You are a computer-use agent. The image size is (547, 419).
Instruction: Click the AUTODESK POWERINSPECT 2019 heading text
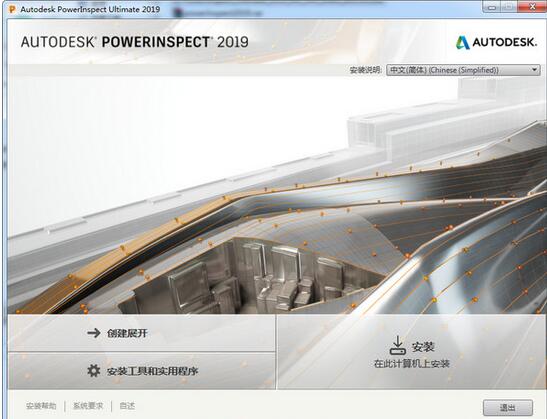(135, 42)
